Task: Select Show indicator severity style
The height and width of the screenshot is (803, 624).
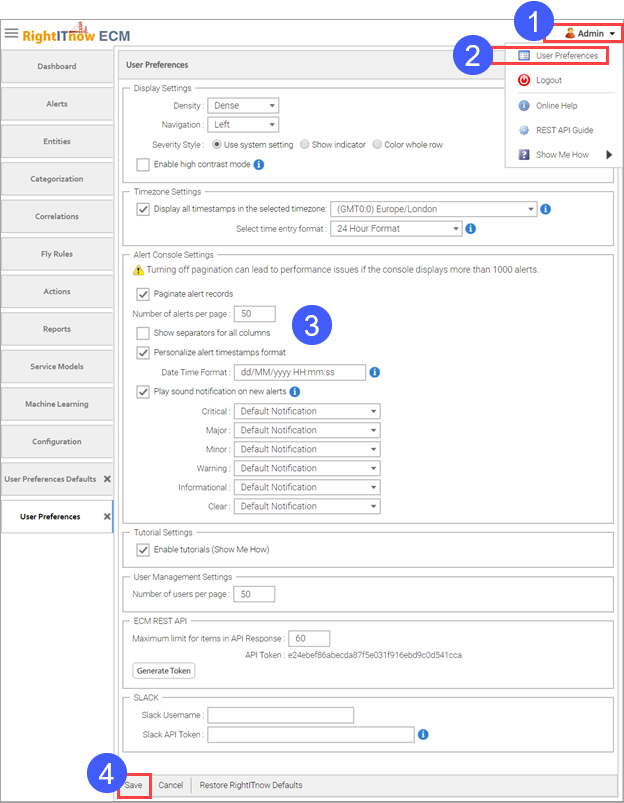Action: pos(304,144)
